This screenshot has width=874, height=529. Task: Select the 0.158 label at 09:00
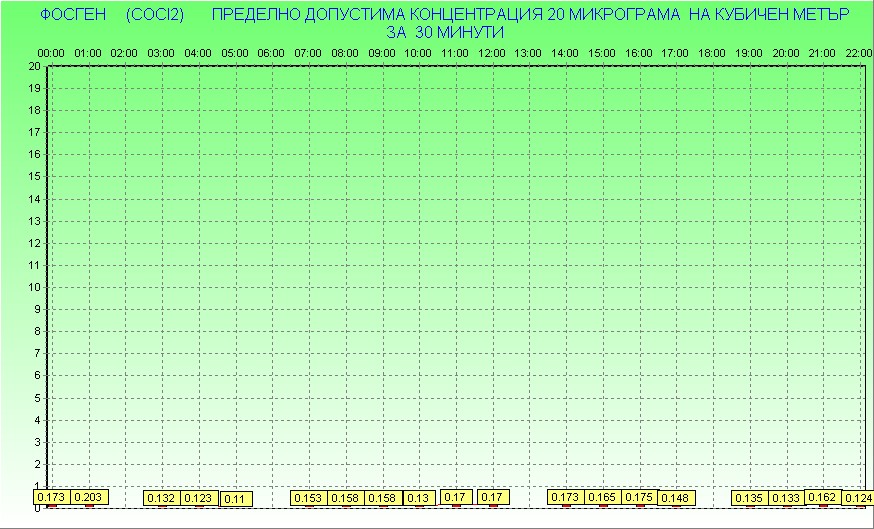point(382,498)
